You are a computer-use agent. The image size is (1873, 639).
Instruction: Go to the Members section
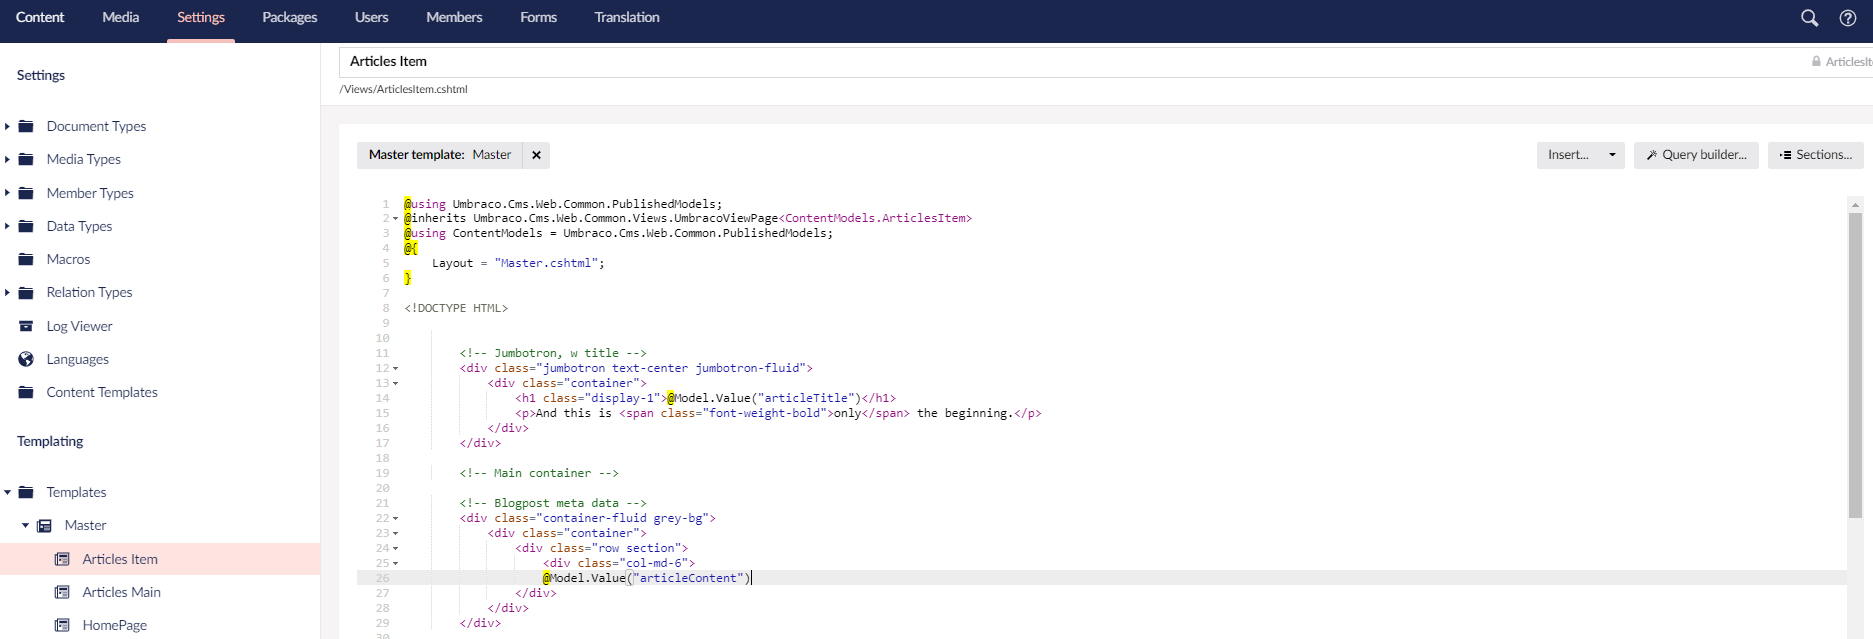coord(454,17)
